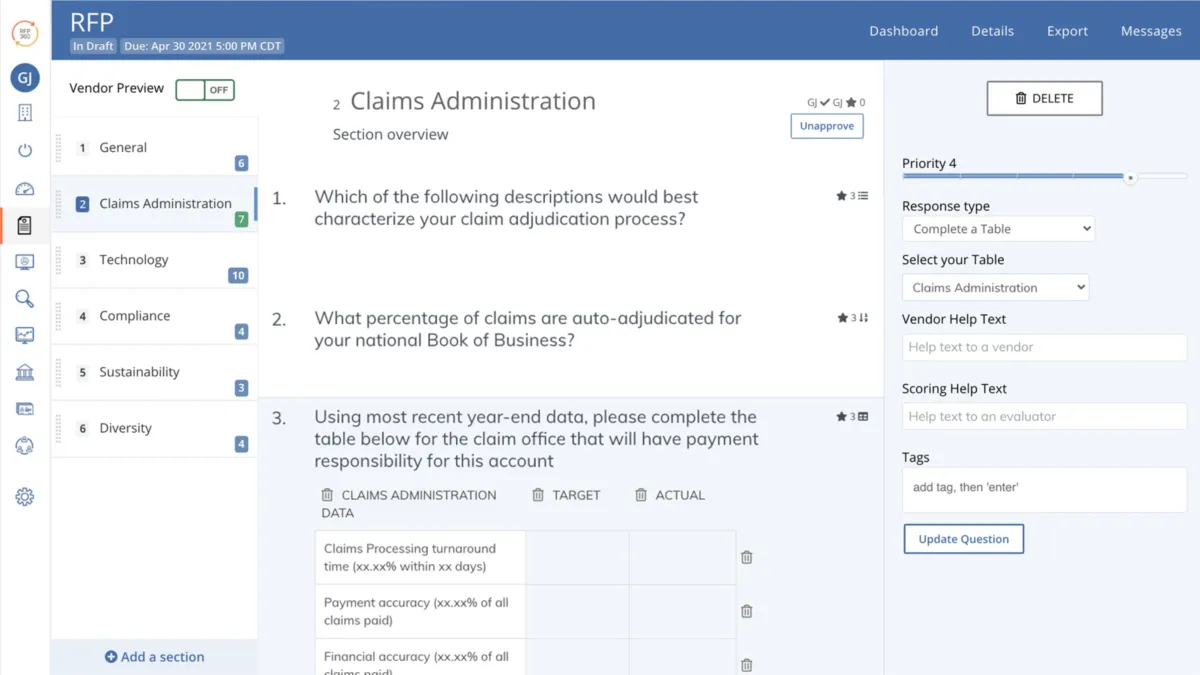The width and height of the screenshot is (1200, 675).
Task: Click the Update Question button
Action: 964,539
